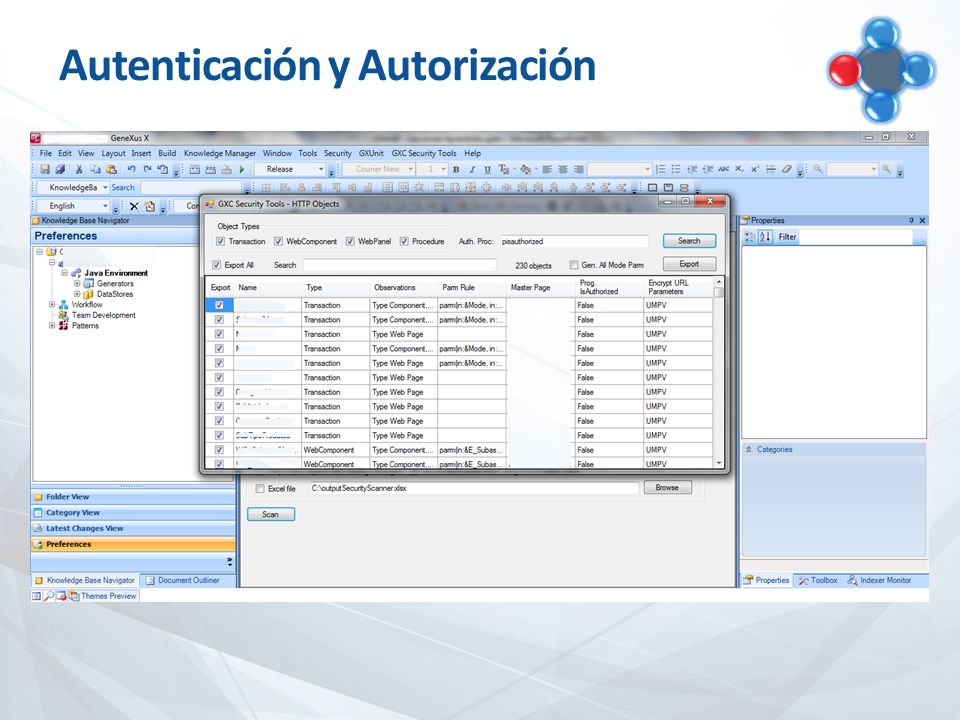This screenshot has height=720, width=960.
Task: Enable Gen. All Mode Parm checkbox
Action: pyautogui.click(x=574, y=265)
